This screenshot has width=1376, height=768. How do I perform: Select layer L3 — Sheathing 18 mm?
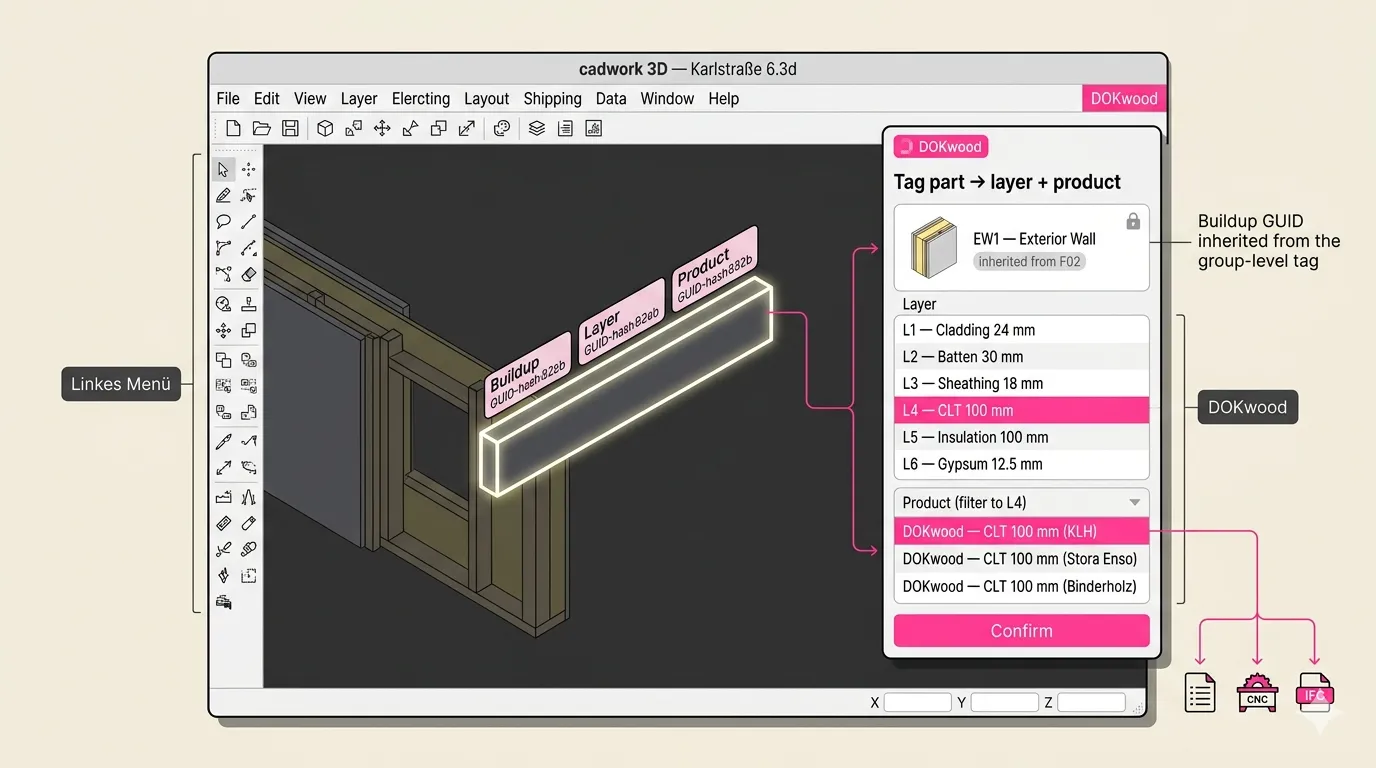(x=1021, y=384)
